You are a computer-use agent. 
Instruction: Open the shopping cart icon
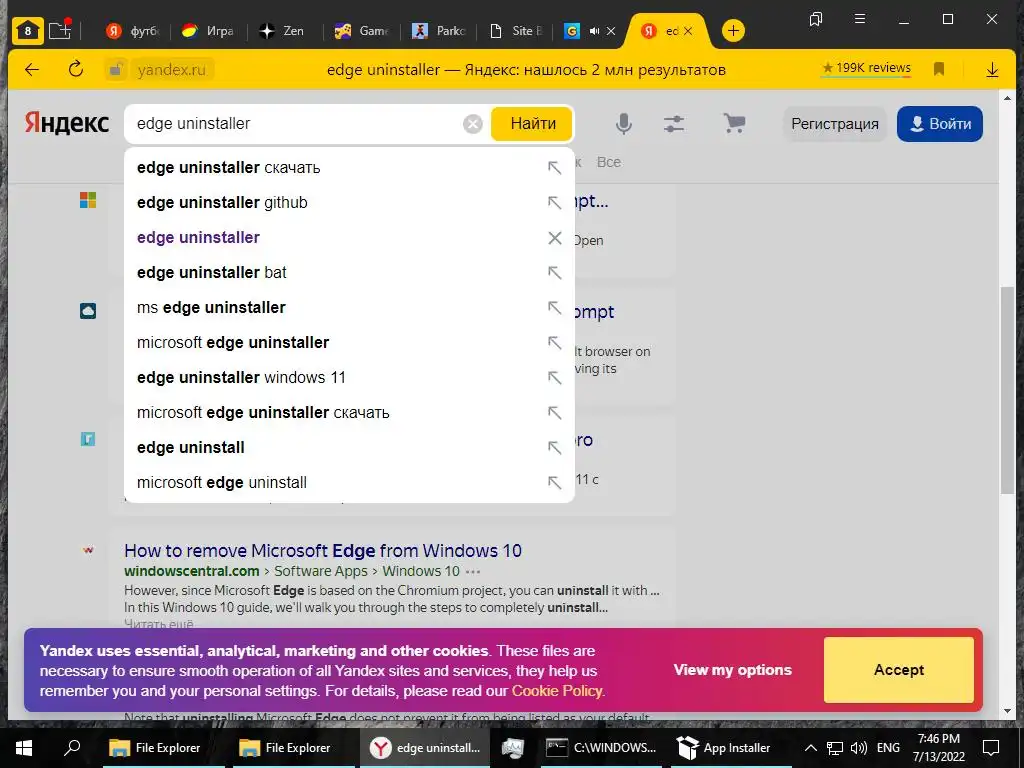[x=735, y=123]
